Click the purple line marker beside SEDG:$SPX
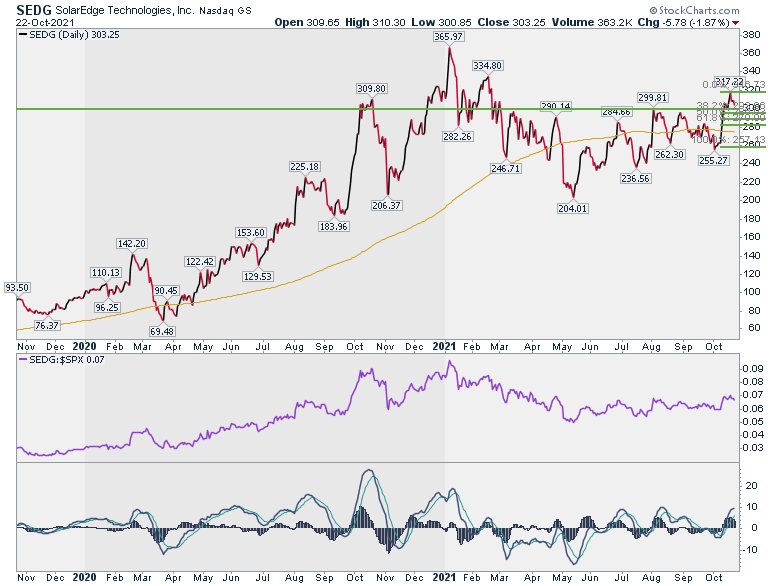 (23, 360)
